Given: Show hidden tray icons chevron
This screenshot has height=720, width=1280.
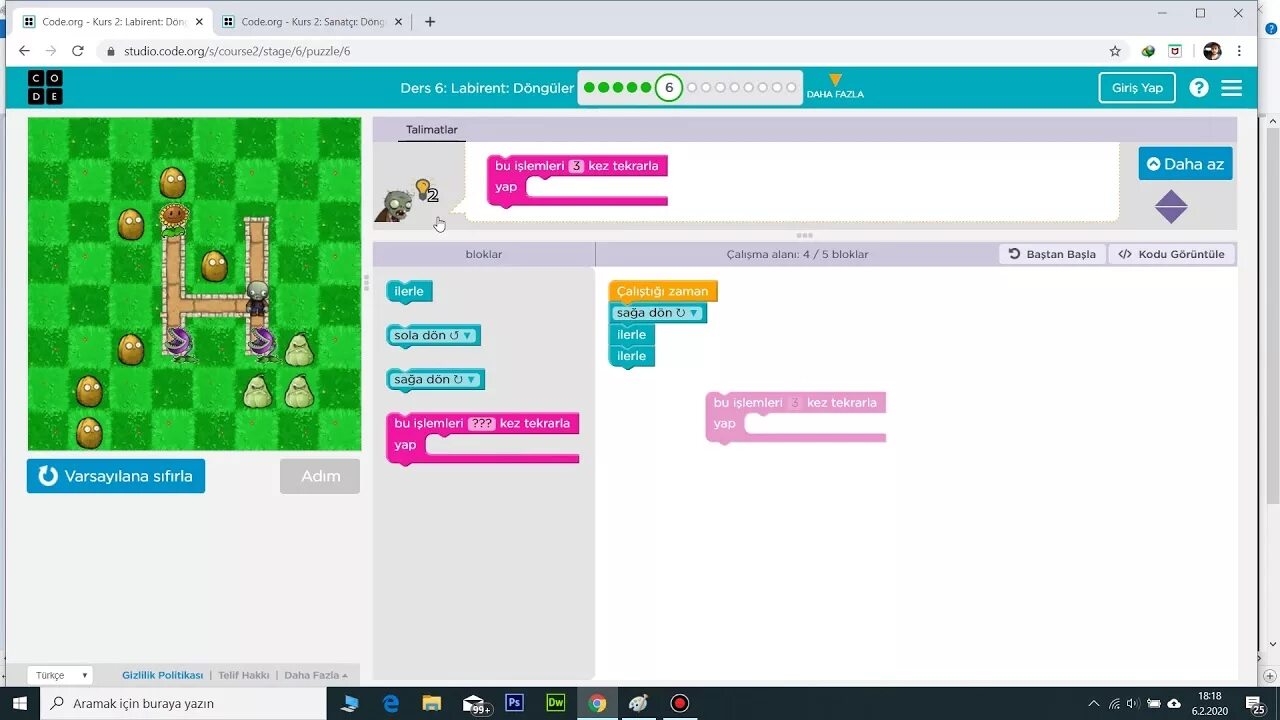Looking at the screenshot, I should coord(1093,703).
